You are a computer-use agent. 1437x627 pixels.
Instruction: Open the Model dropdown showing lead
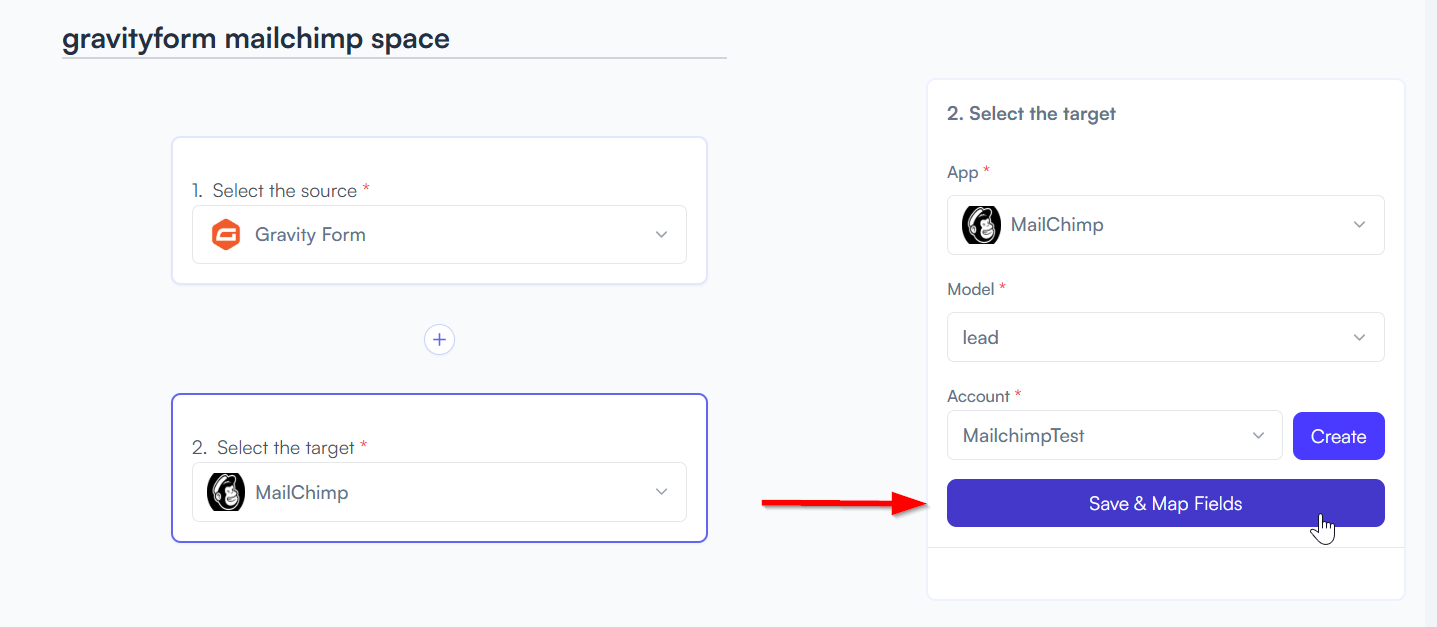(1166, 337)
